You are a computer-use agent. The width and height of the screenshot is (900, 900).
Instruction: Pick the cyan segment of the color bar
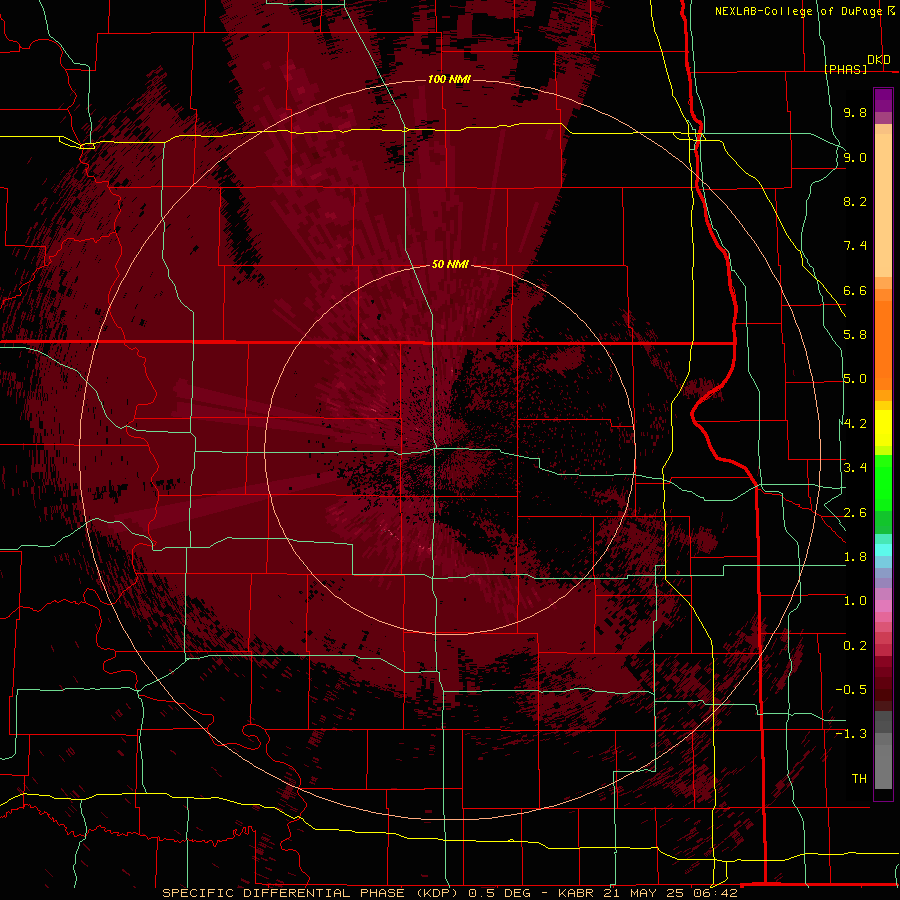coord(883,549)
